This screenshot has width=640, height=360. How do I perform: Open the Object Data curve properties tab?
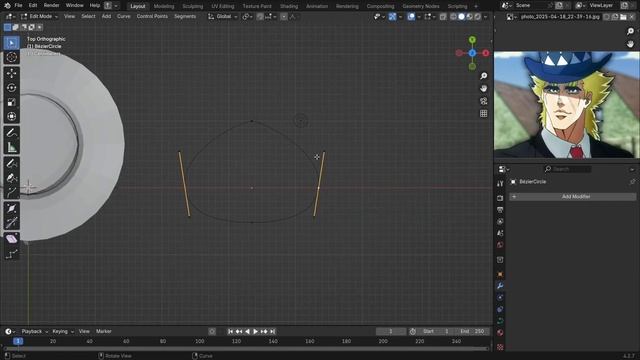coord(500,321)
